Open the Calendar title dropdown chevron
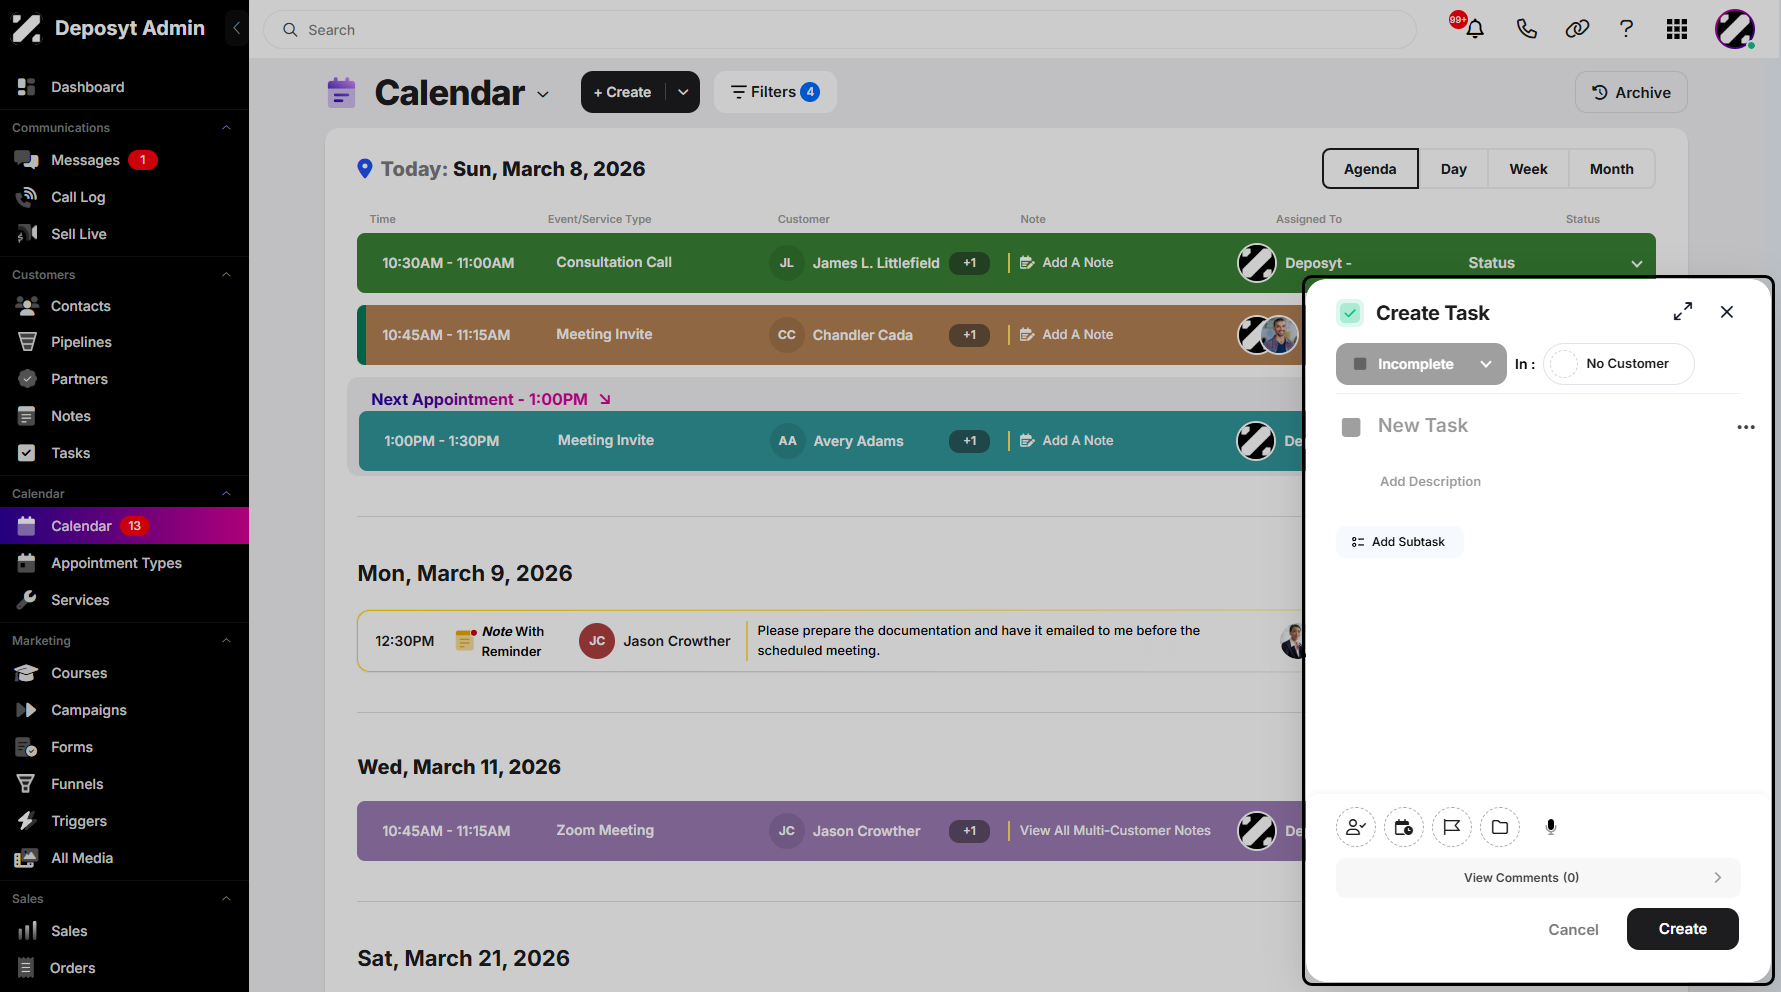 click(543, 94)
